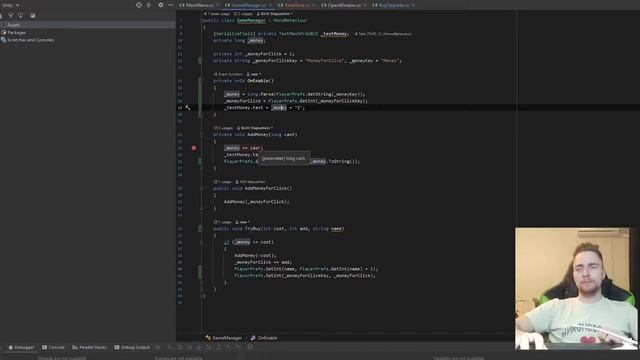Click the hammer quick-action icon in the gutter
The height and width of the screenshot is (360, 640).
[x=188, y=108]
